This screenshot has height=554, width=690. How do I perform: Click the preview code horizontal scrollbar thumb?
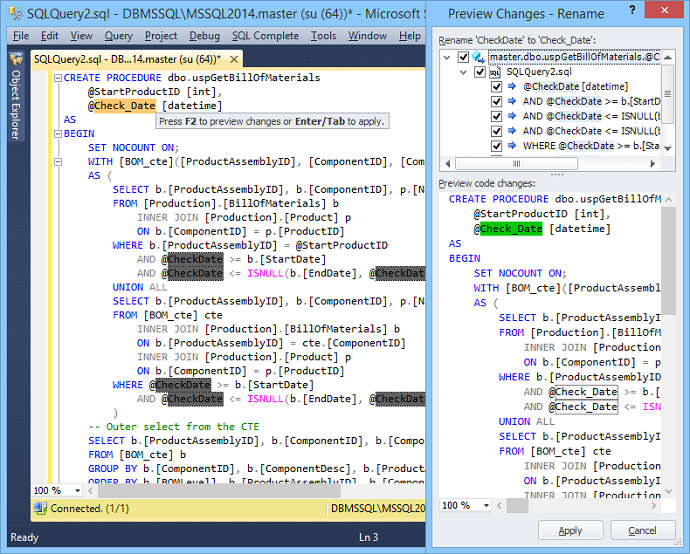[x=517, y=506]
